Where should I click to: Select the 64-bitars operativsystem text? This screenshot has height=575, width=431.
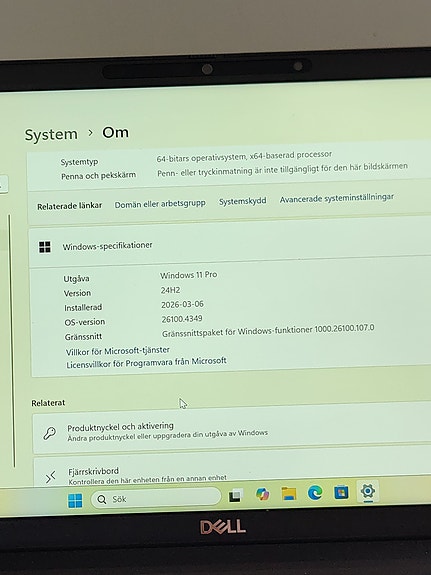(244, 156)
